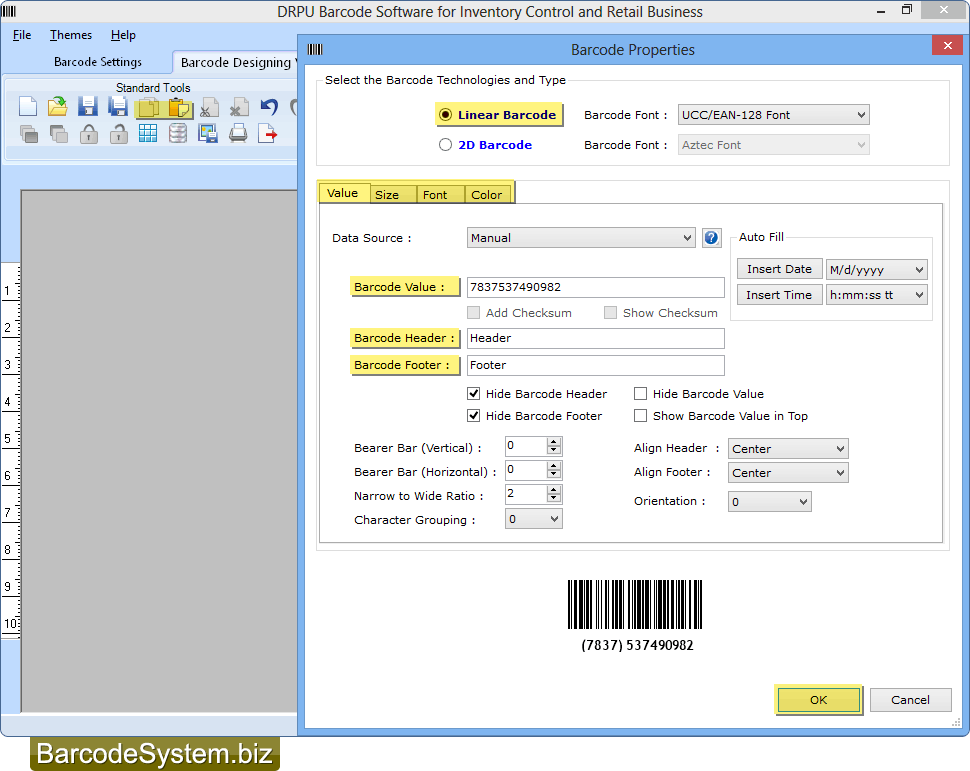Paste from clipboard using toolbar icon

[x=179, y=108]
